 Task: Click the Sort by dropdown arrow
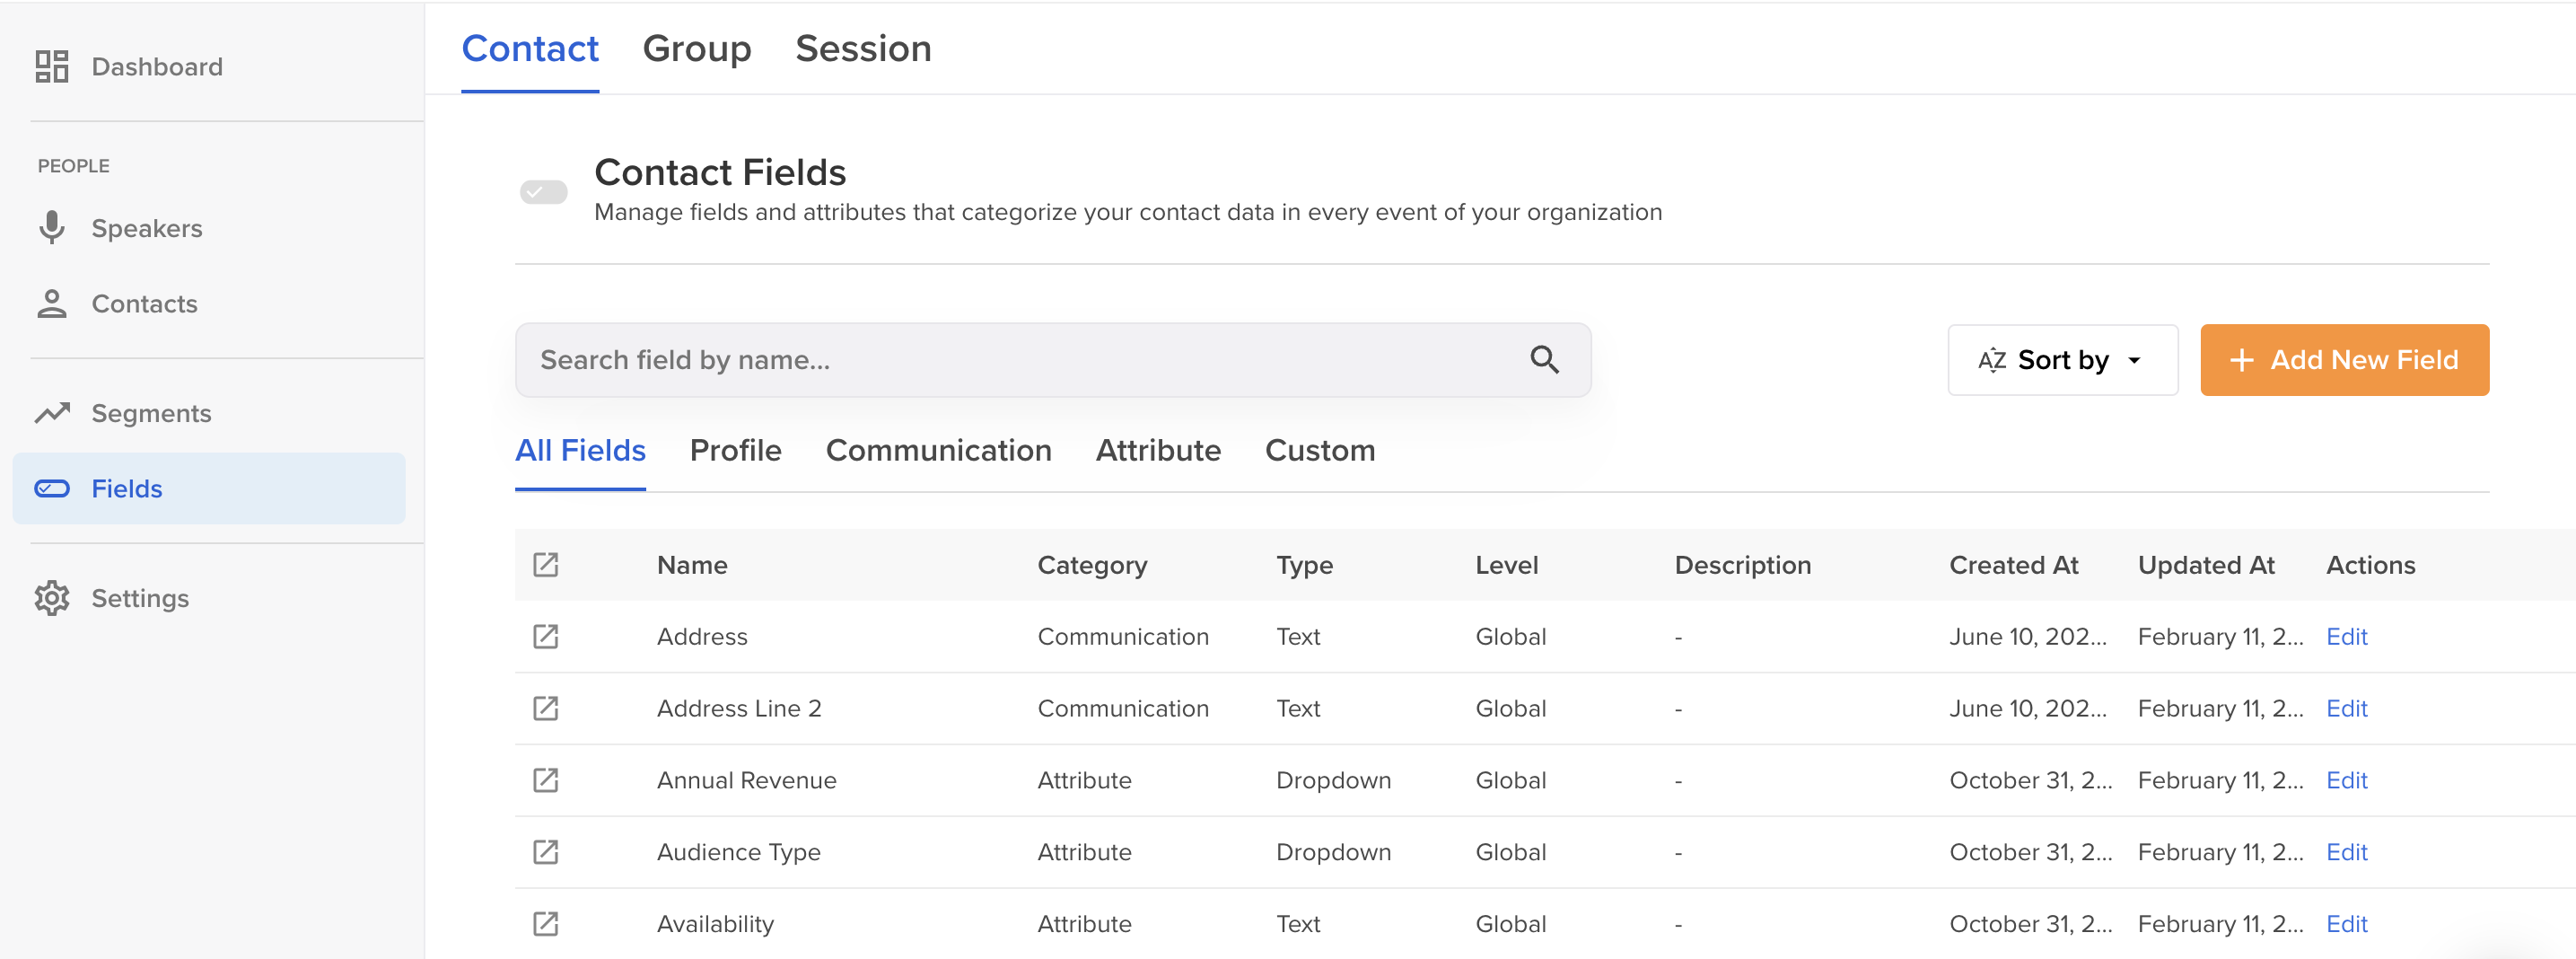click(2134, 360)
